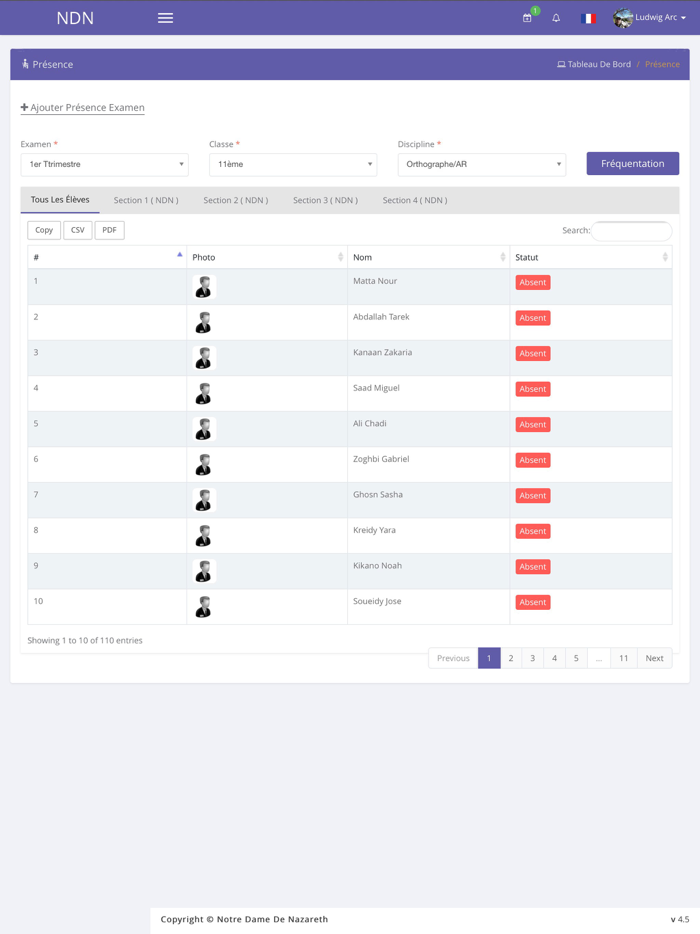This screenshot has width=700, height=934.
Task: Click the NDN logo
Action: tap(75, 18)
